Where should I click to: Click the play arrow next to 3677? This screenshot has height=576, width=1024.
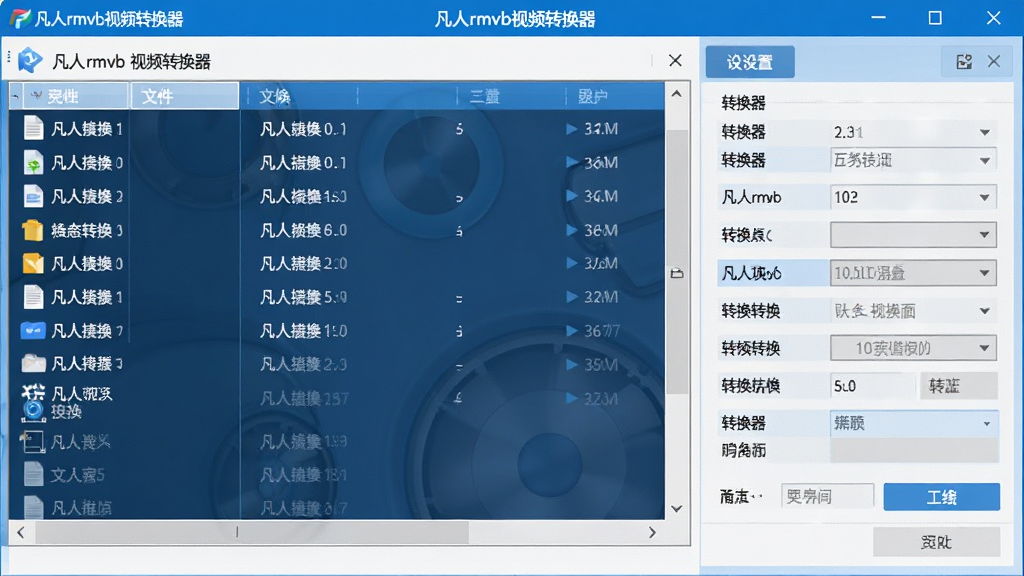tap(571, 330)
